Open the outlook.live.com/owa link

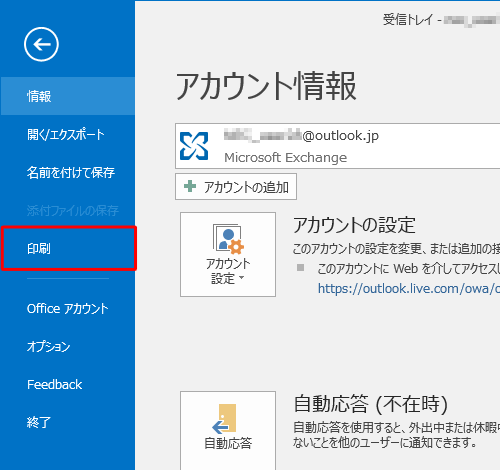point(409,289)
